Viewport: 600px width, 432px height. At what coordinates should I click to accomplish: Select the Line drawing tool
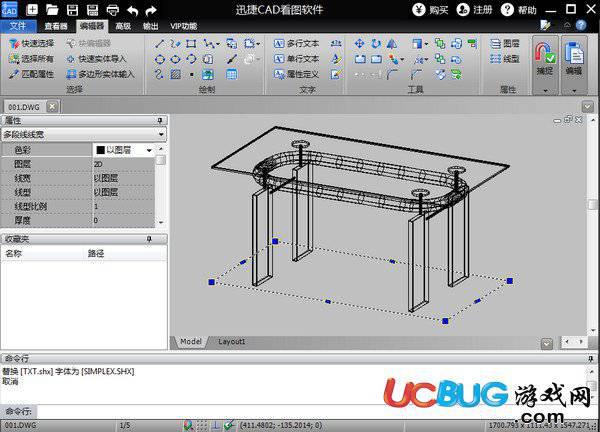pos(160,44)
